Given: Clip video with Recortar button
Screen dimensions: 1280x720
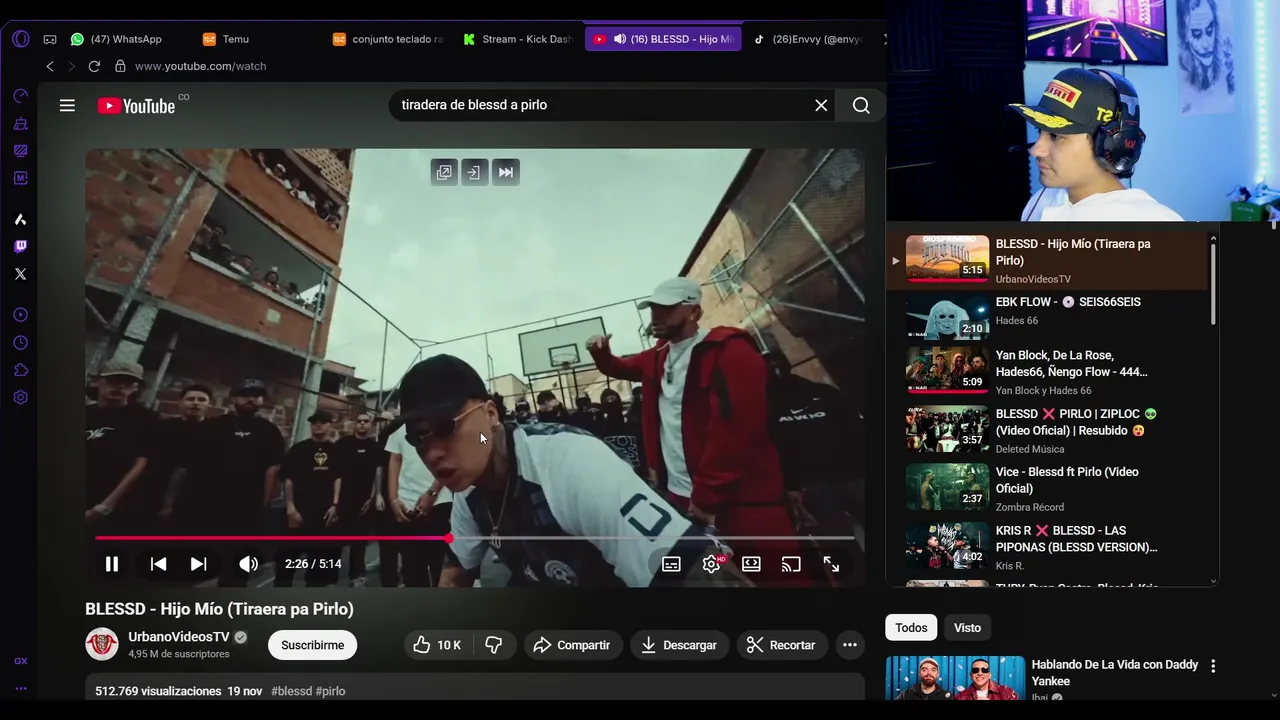Looking at the screenshot, I should pos(781,645).
